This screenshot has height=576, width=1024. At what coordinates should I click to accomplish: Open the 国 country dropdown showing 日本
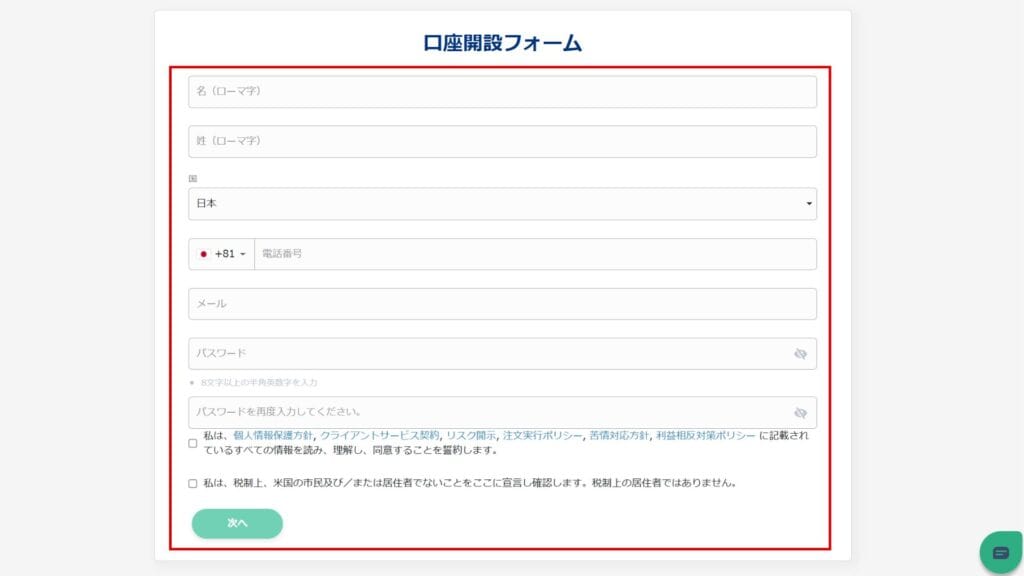502,204
